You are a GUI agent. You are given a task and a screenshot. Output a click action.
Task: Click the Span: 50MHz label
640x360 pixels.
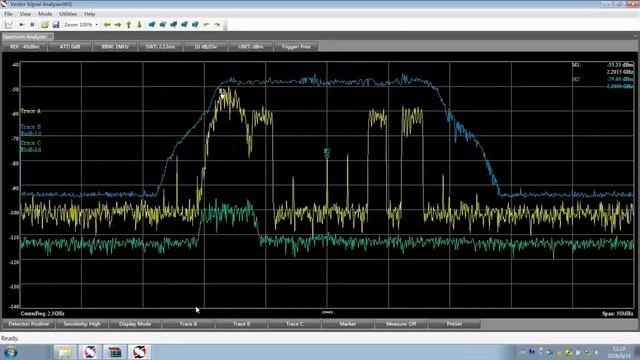[x=618, y=313]
